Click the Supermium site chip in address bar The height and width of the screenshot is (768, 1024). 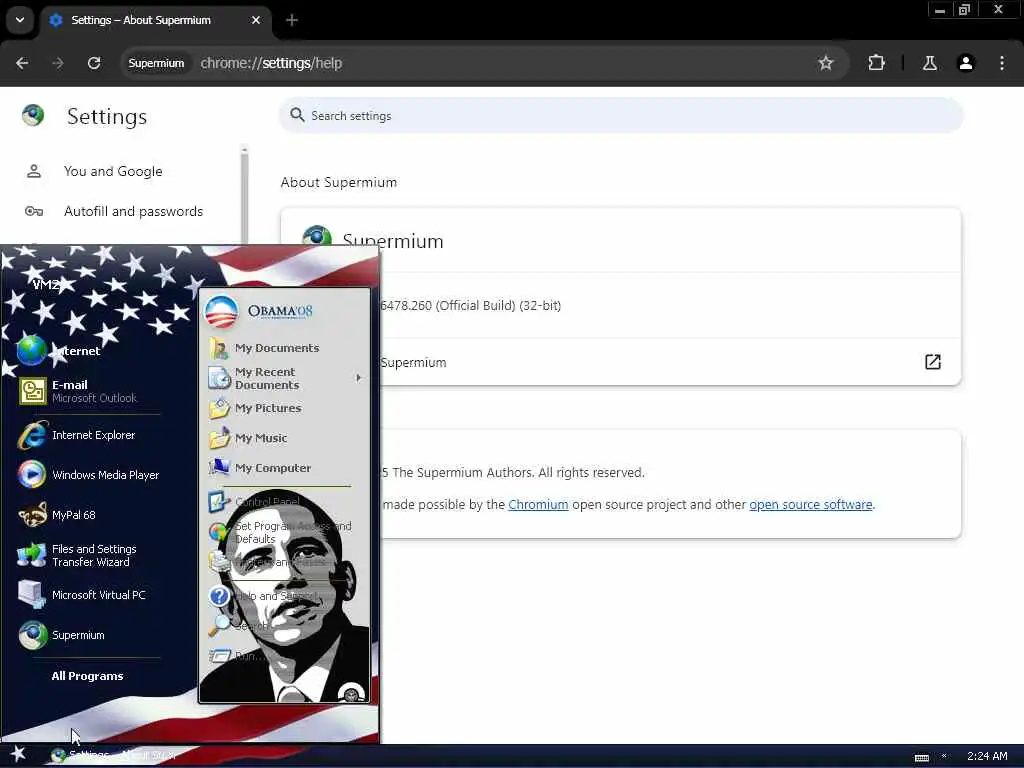click(156, 63)
